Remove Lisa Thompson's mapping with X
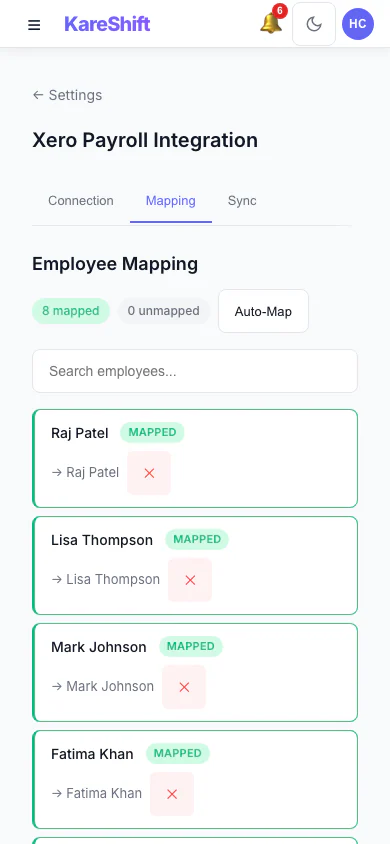This screenshot has height=844, width=390. 190,580
